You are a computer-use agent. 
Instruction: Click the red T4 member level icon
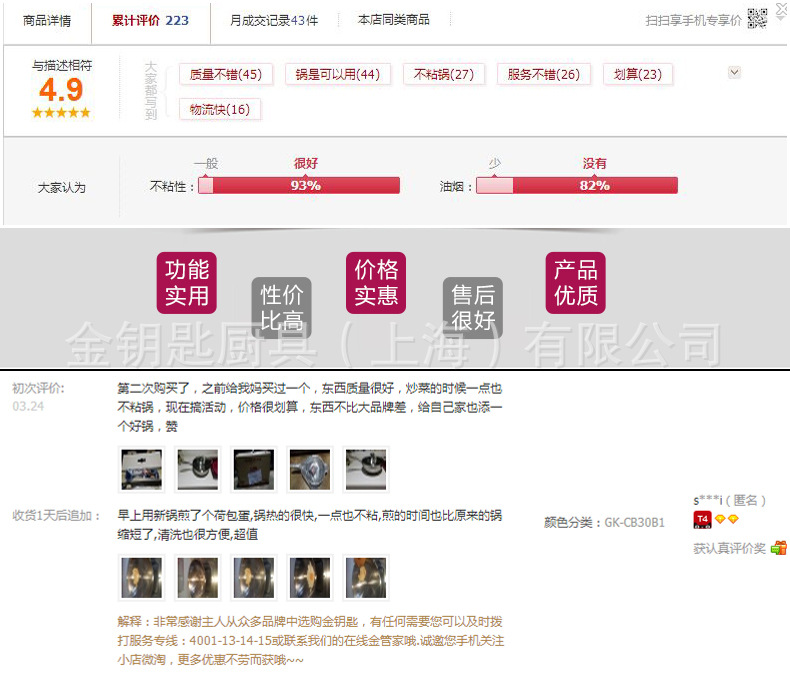pyautogui.click(x=702, y=520)
